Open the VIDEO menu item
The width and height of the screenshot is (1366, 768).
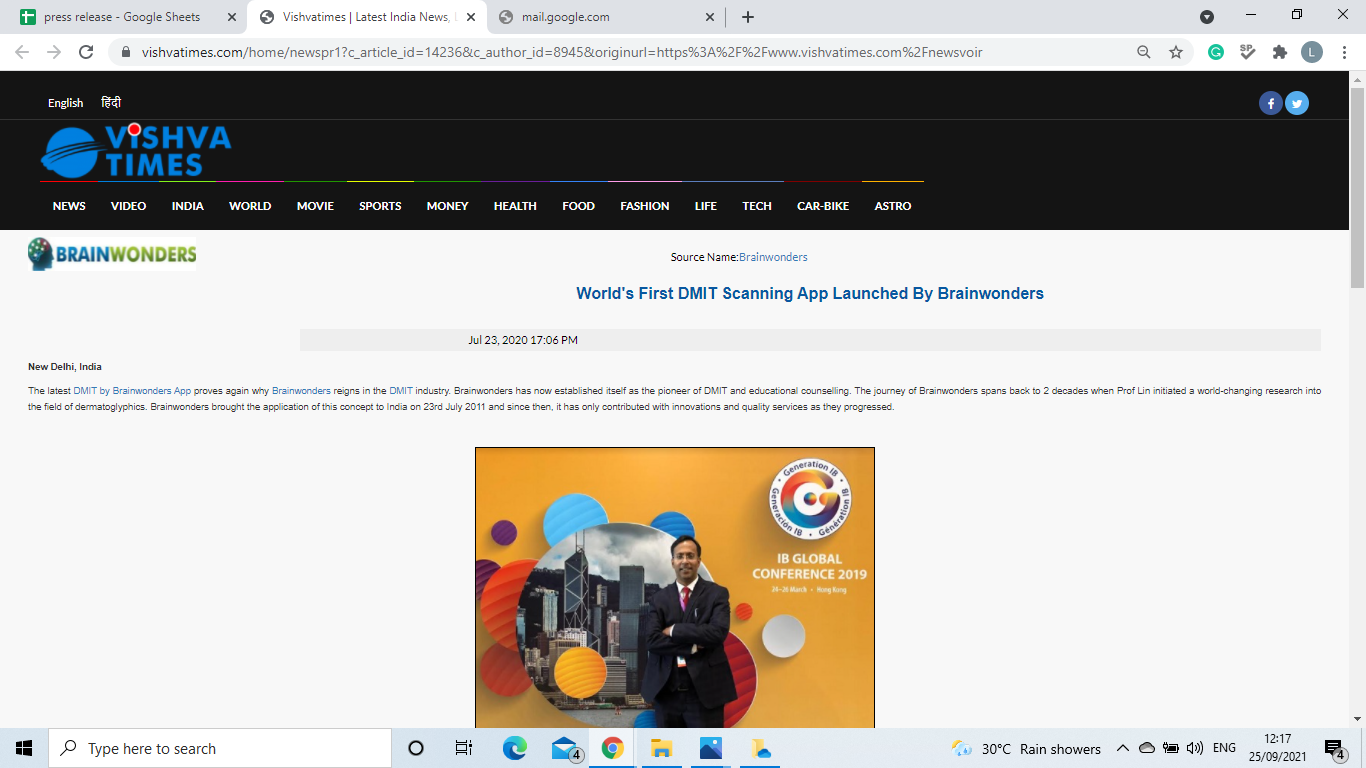tap(128, 206)
